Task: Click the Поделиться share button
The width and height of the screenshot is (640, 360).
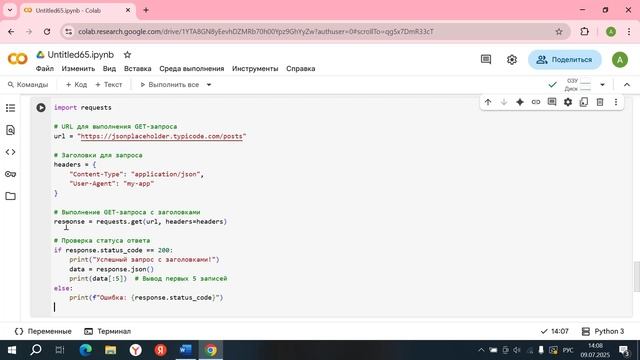Action: click(x=564, y=60)
